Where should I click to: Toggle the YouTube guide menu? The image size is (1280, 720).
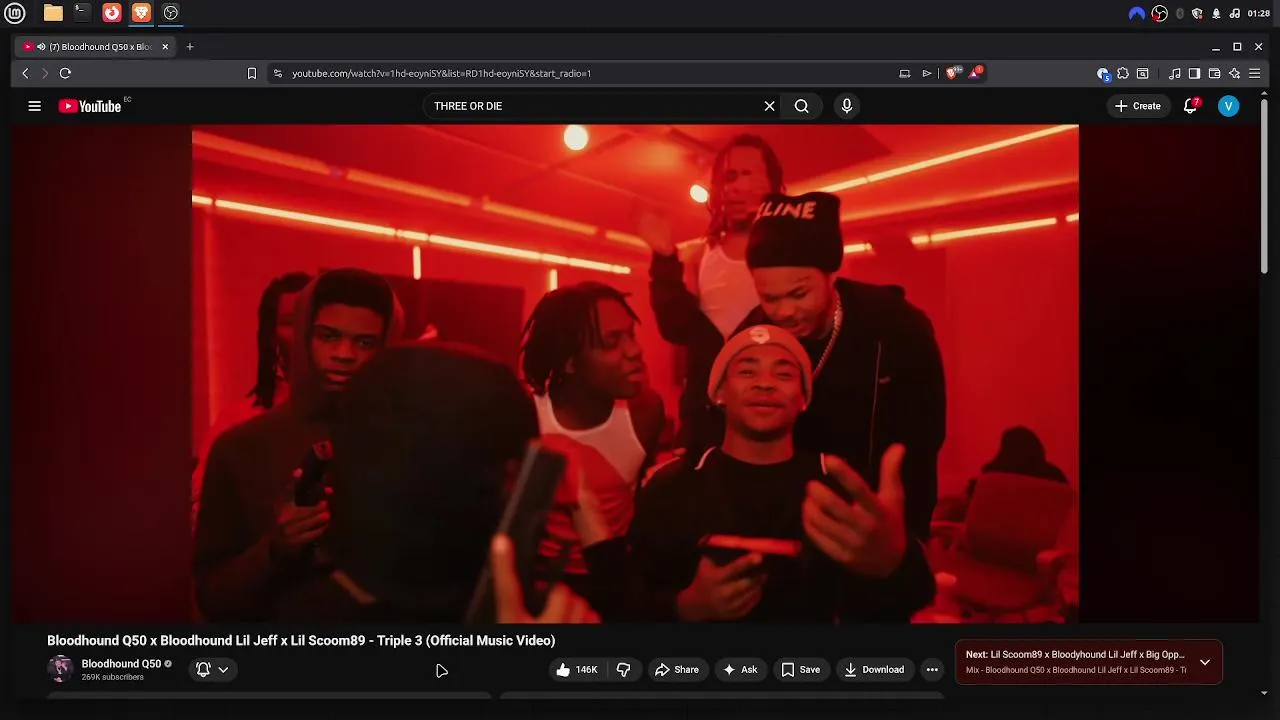(34, 106)
